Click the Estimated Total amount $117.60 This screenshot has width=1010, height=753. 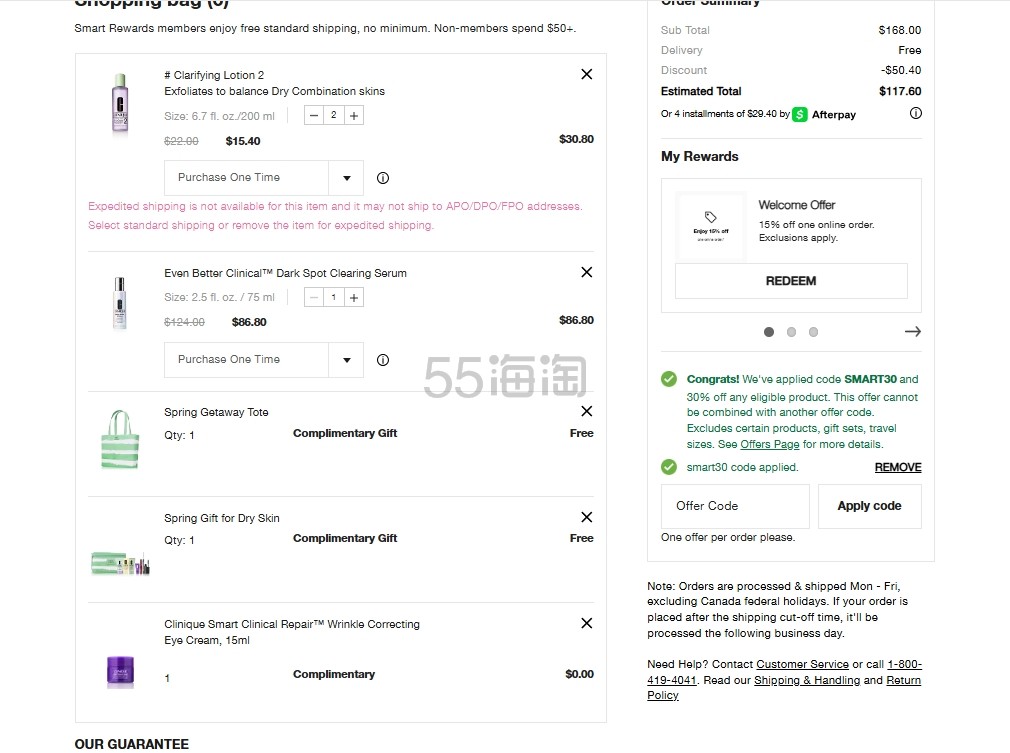click(900, 91)
